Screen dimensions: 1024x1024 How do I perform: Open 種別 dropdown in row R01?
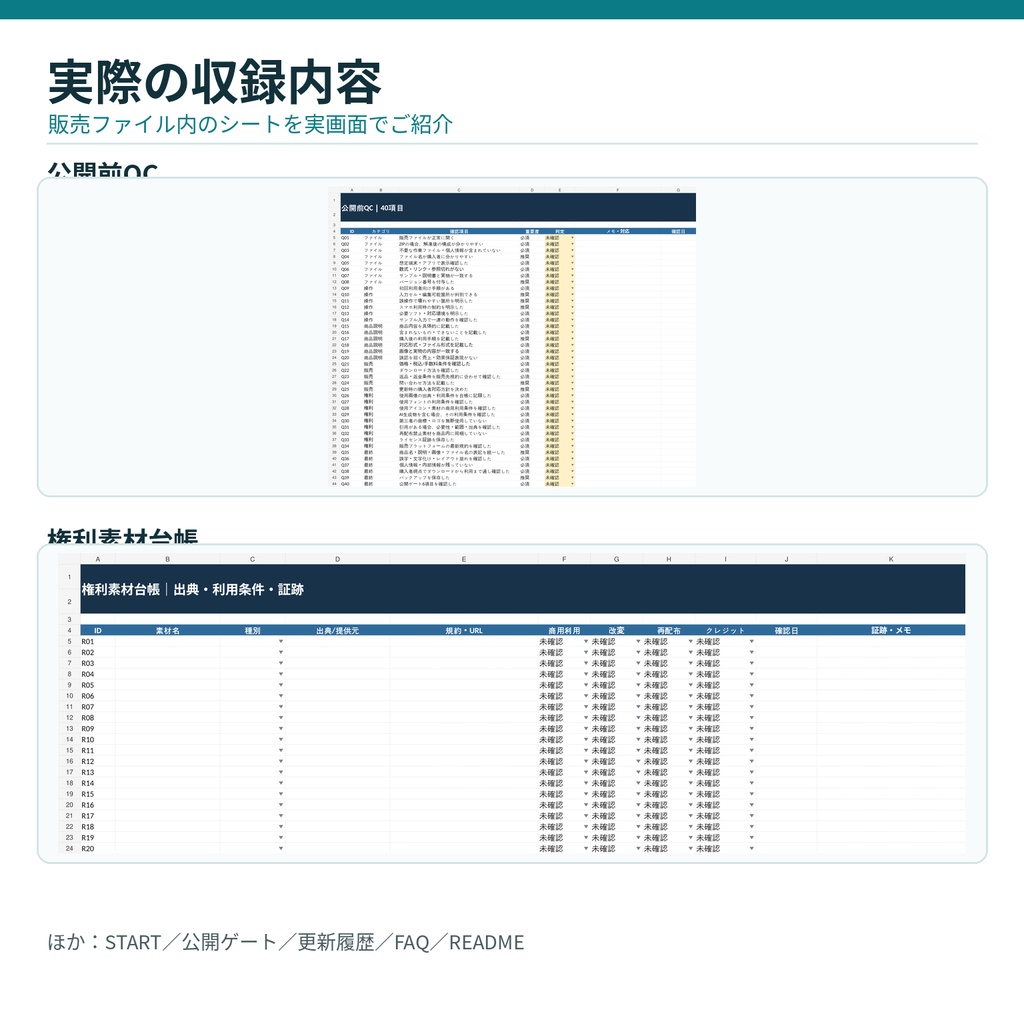(281, 641)
